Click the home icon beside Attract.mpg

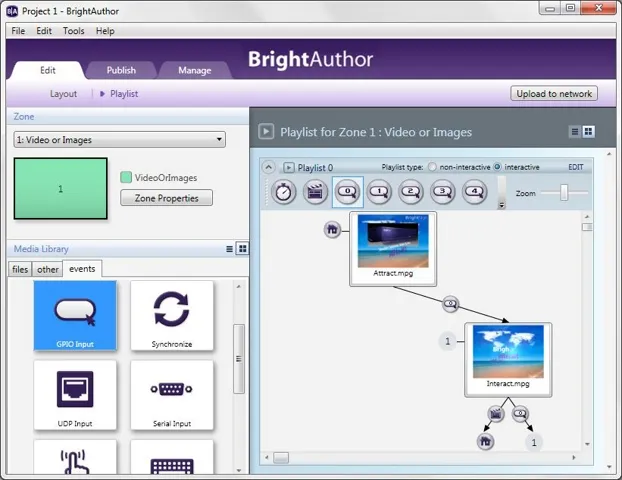click(332, 229)
